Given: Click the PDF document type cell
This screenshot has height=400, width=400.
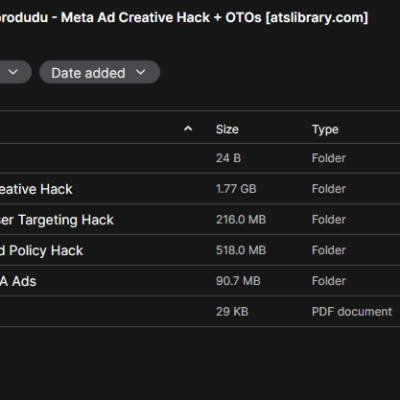Looking at the screenshot, I should (352, 311).
